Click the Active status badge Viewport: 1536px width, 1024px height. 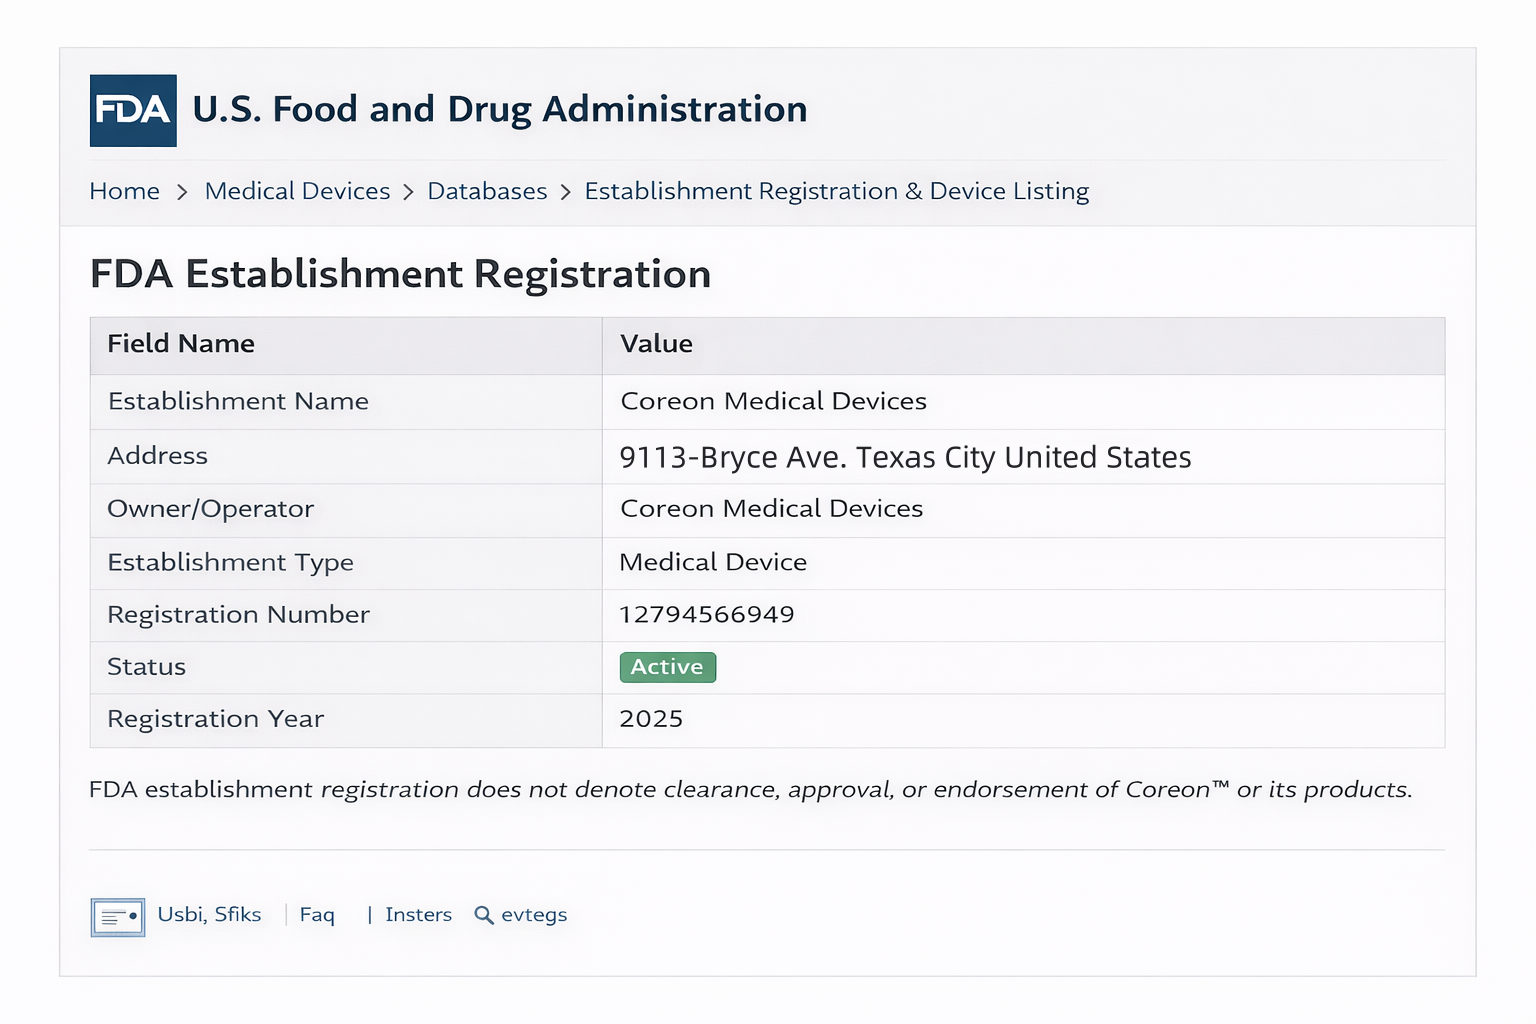pyautogui.click(x=667, y=667)
